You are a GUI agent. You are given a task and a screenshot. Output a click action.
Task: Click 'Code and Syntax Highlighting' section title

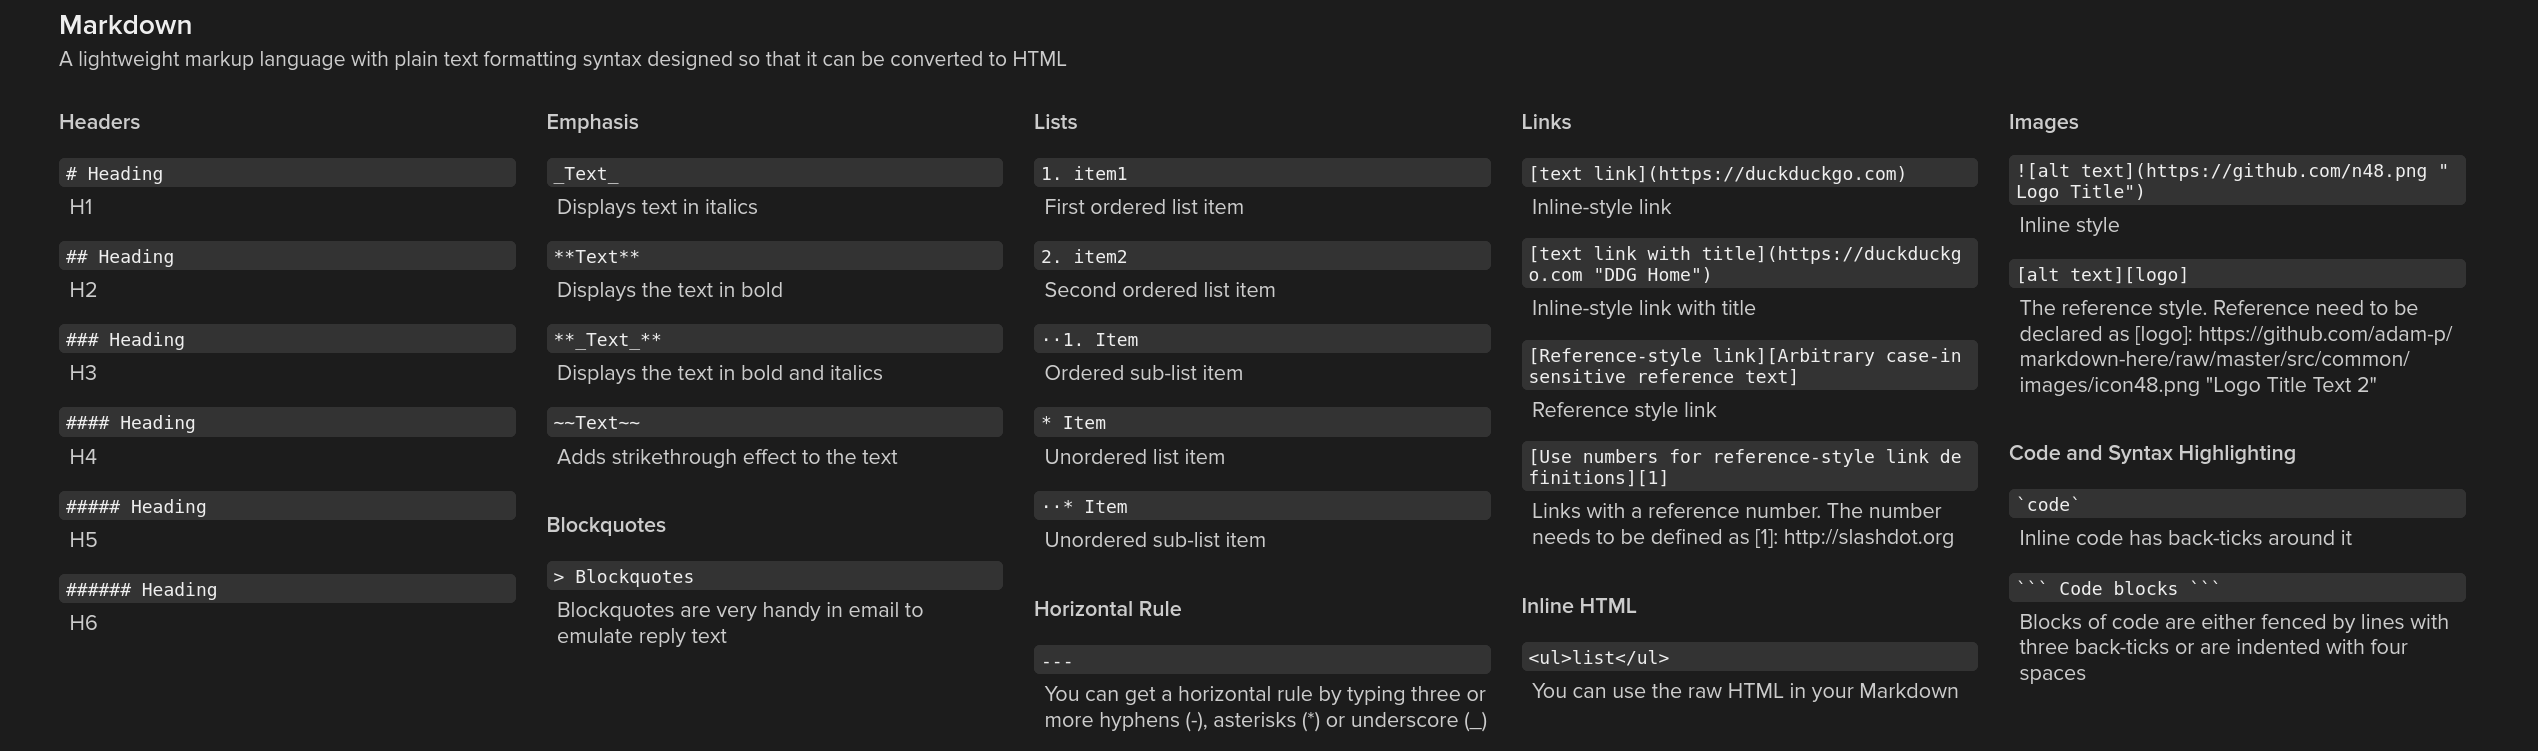click(x=2152, y=453)
